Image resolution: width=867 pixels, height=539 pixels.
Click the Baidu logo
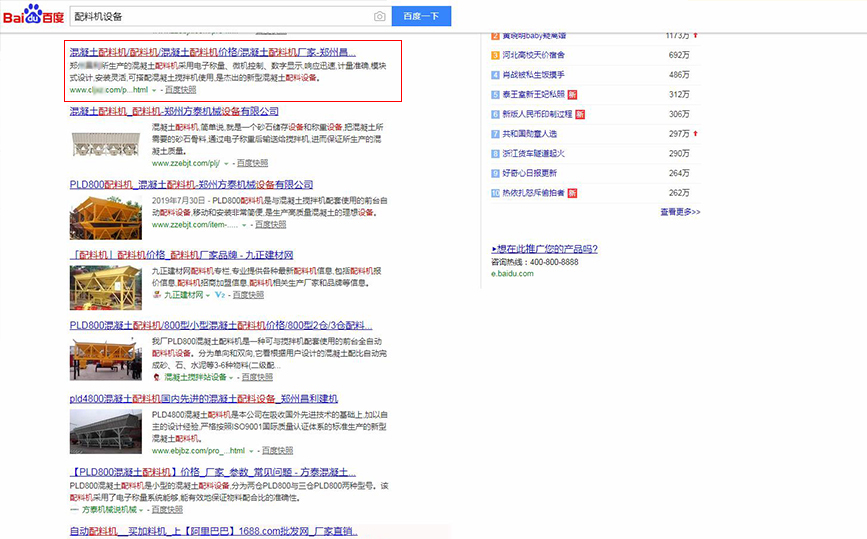[33, 14]
